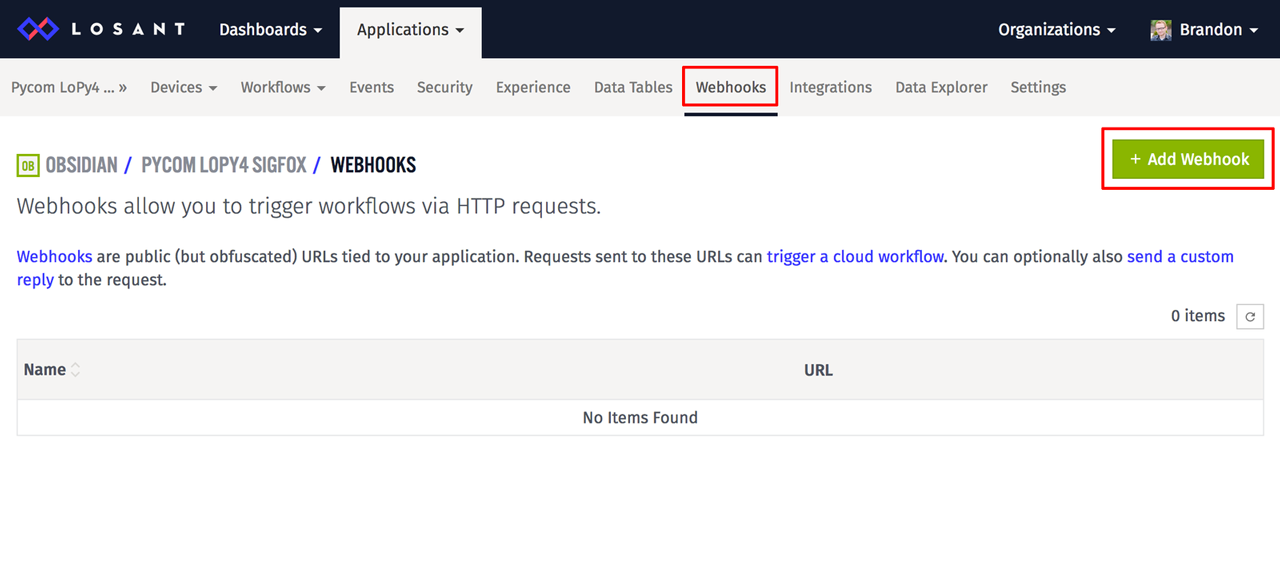The height and width of the screenshot is (563, 1280).
Task: Sort by Name column arrows
Action: 75,370
